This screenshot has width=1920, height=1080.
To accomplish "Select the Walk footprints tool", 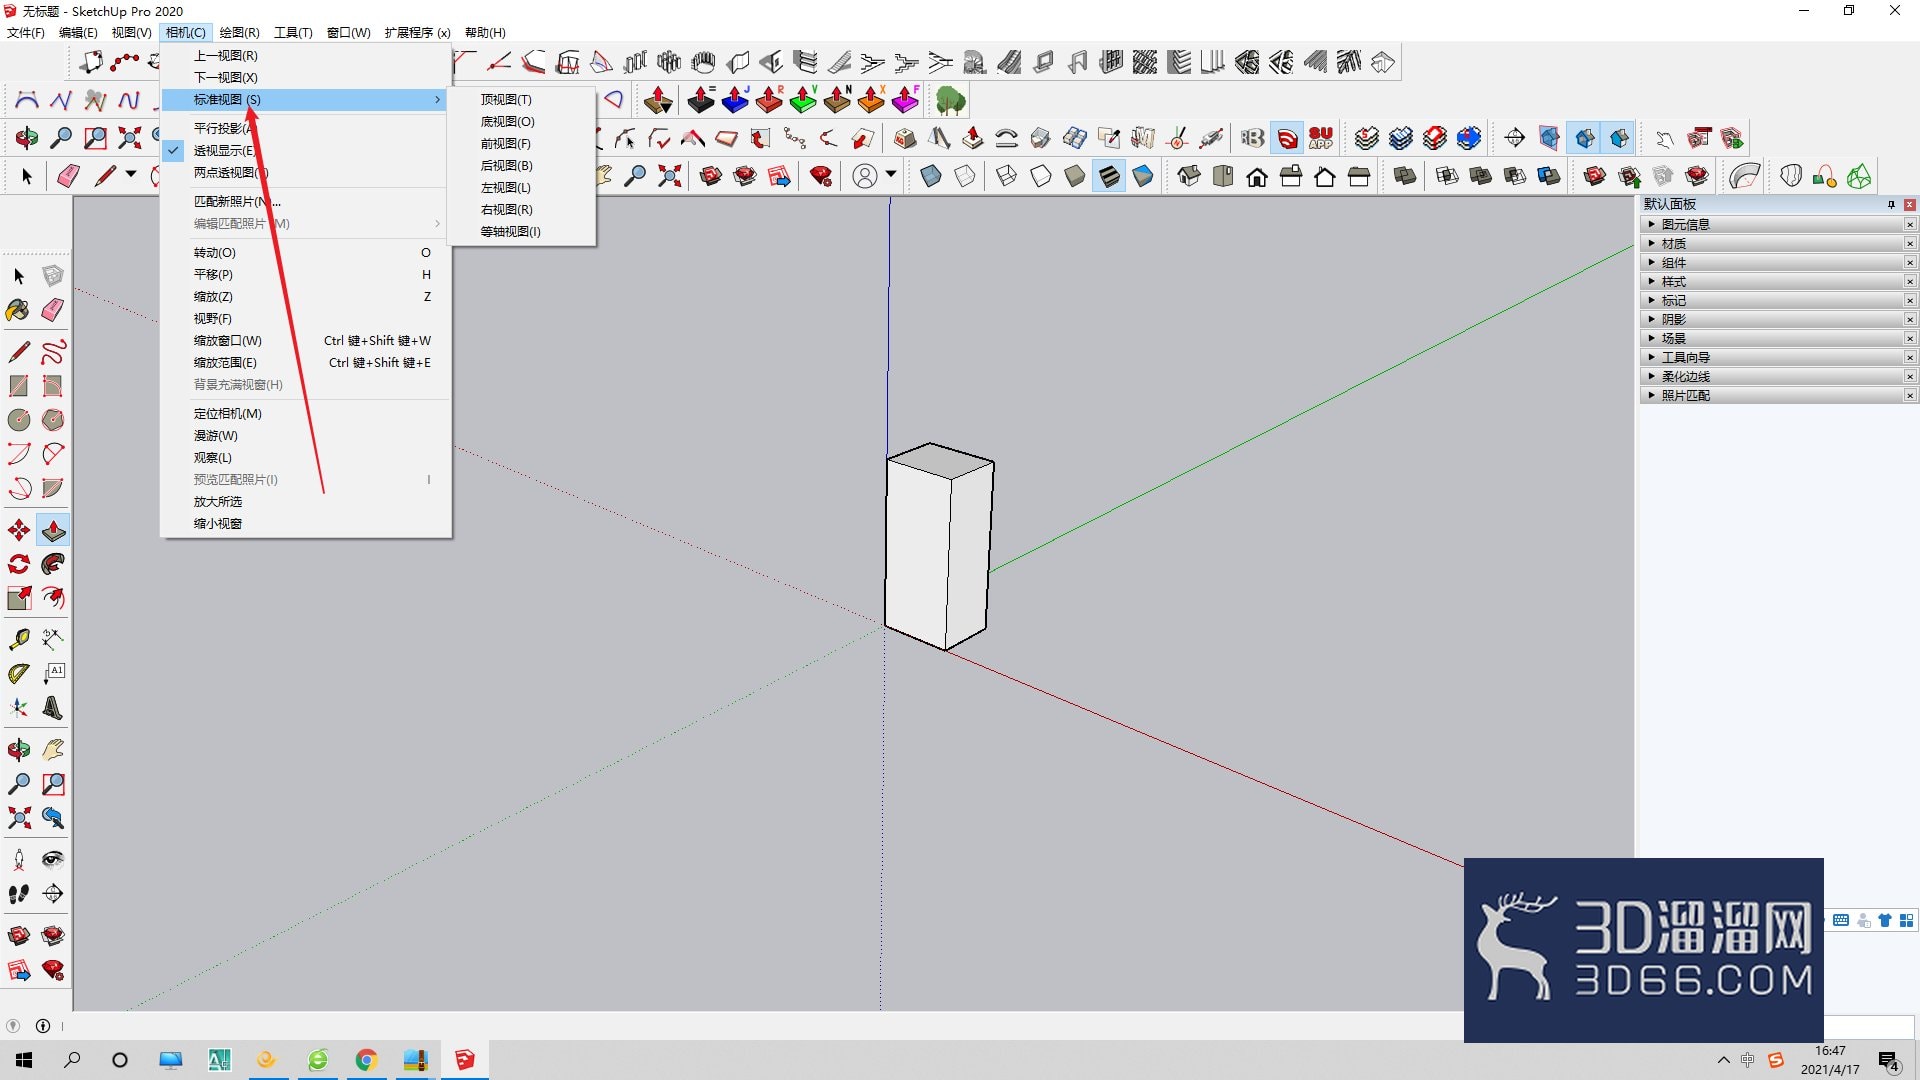I will [18, 894].
